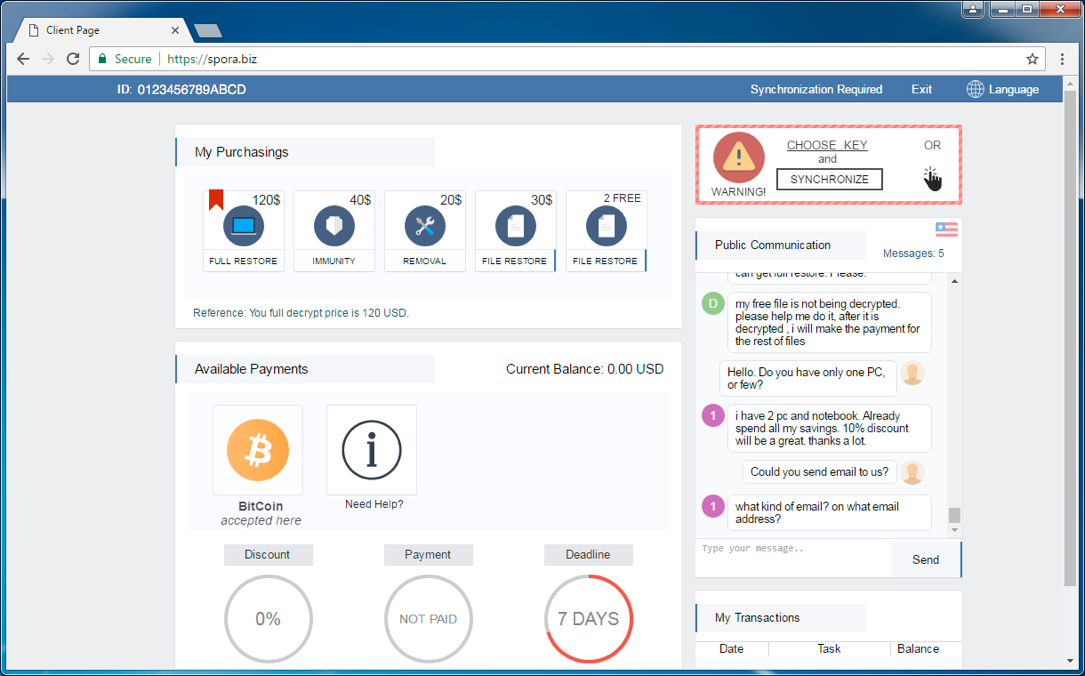
Task: Open the Need Help info icon
Action: [372, 450]
